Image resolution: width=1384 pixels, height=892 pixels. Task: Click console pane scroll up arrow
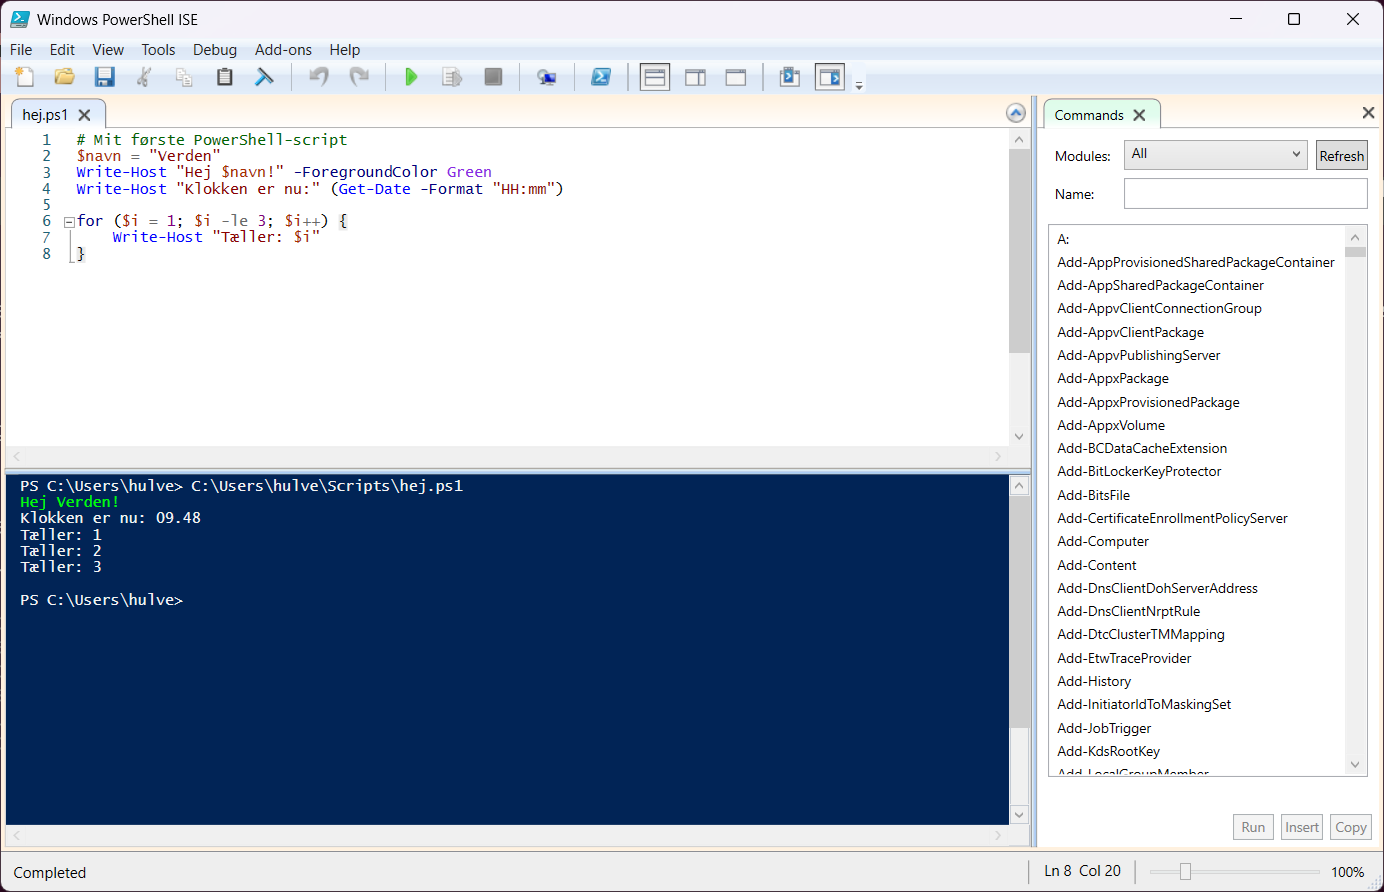pos(1019,486)
